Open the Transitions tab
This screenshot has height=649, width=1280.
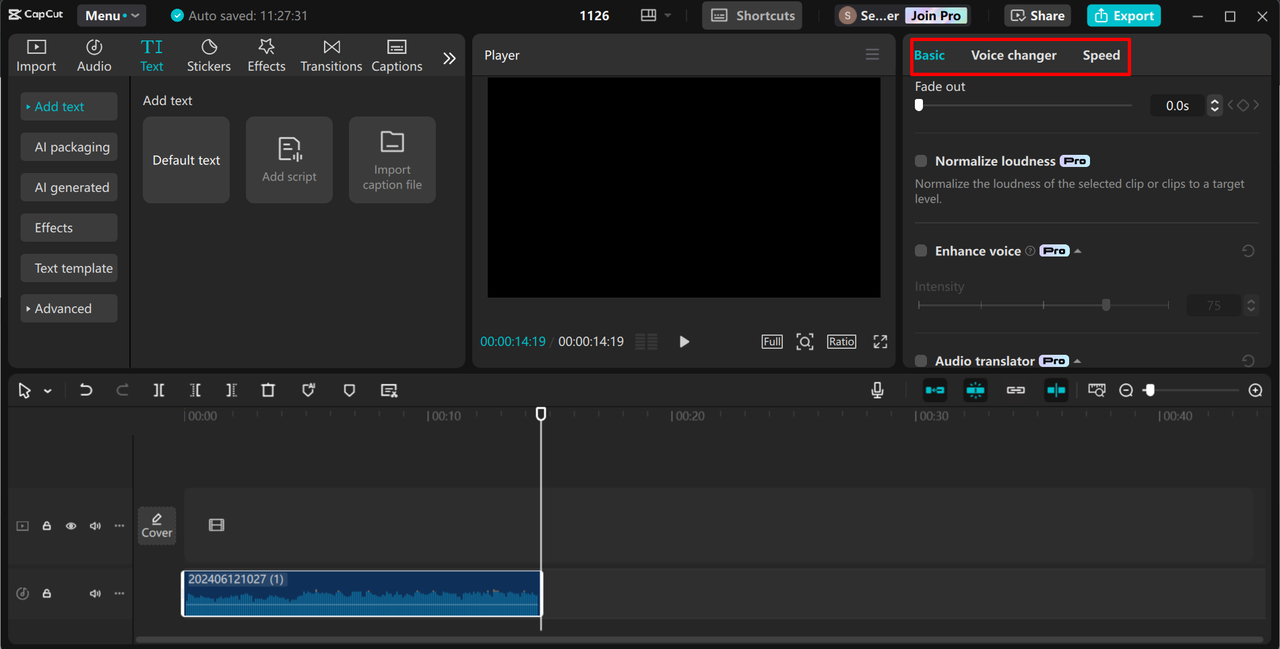click(331, 56)
